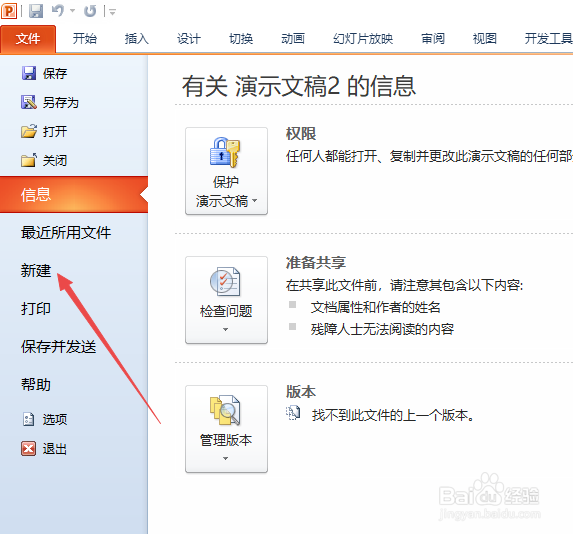The image size is (573, 534).
Task: Switch to the 插入 ribbon tab
Action: [x=136, y=38]
